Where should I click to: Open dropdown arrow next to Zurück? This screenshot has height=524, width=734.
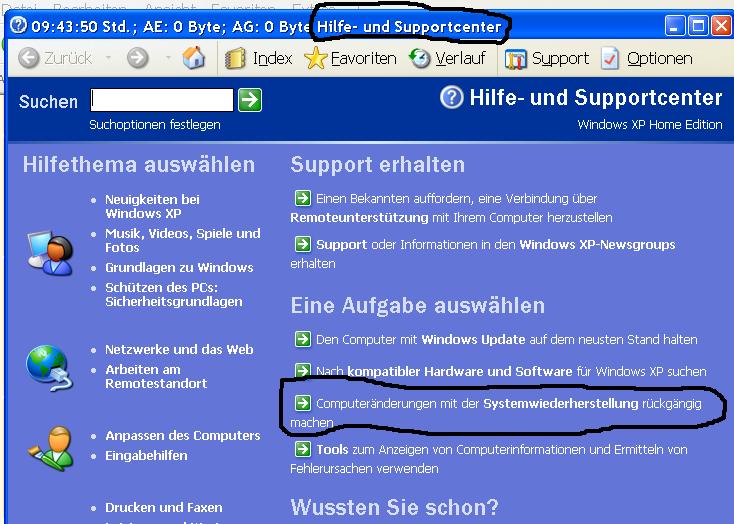pos(108,58)
